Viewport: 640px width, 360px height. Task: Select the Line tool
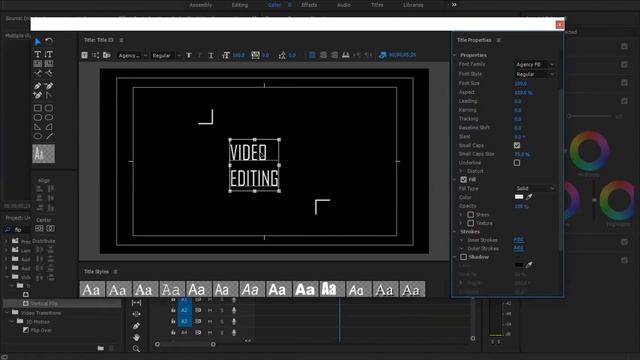click(x=49, y=136)
